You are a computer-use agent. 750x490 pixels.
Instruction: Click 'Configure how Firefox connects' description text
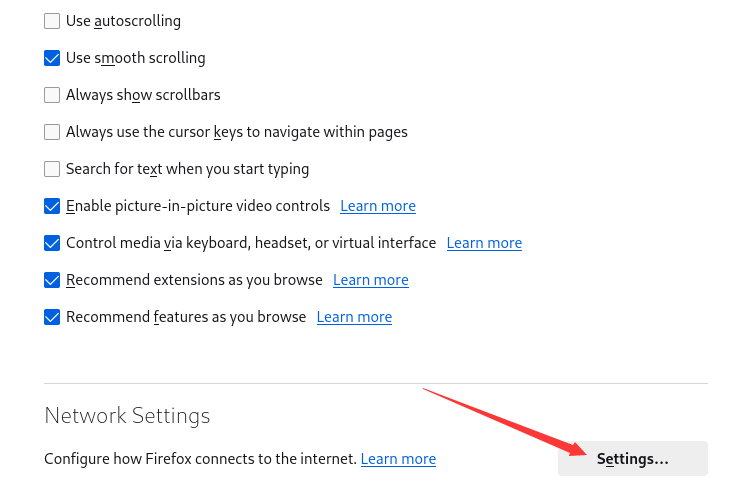pos(200,459)
